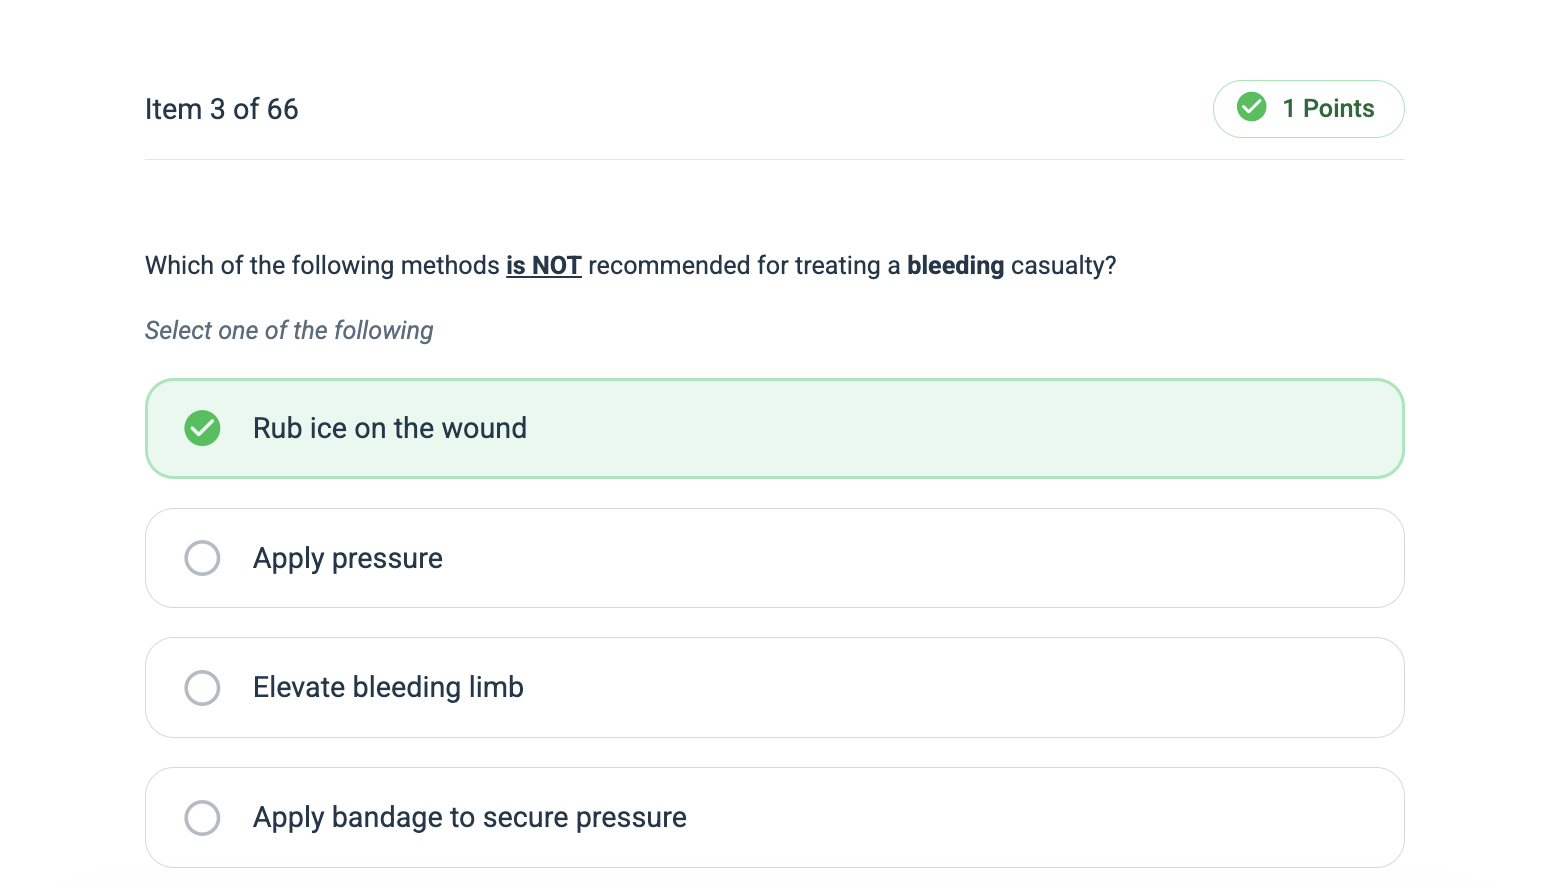Click the word "casualty?" in the question
The image size is (1548, 888).
tap(1063, 266)
